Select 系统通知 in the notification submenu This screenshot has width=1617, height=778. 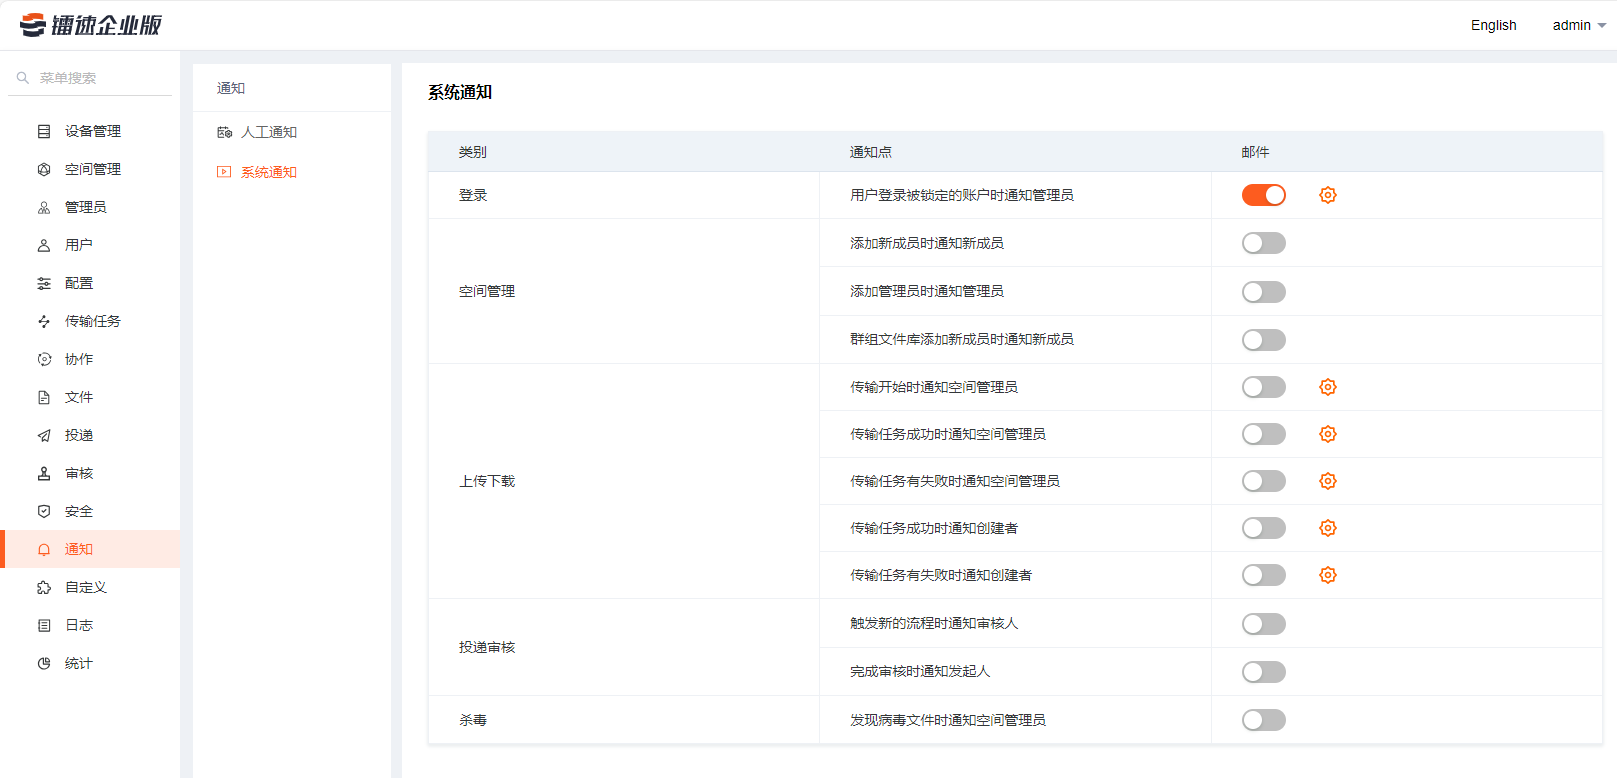tap(268, 172)
